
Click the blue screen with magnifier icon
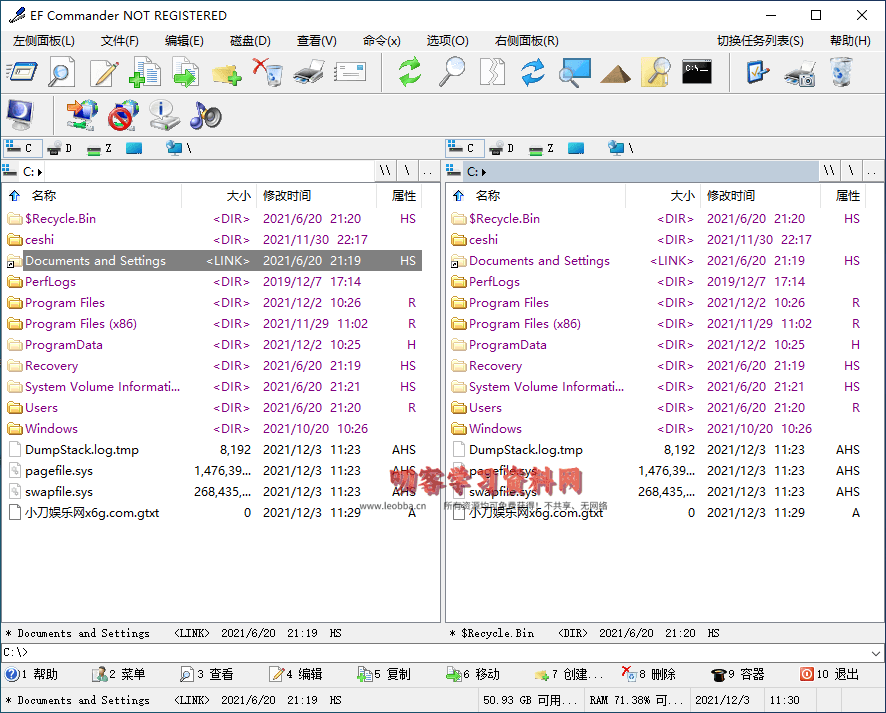575,72
